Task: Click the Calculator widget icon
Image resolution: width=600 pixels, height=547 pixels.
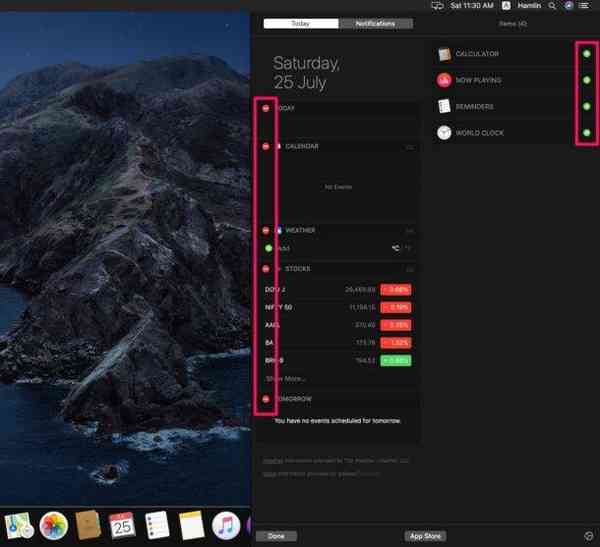Action: click(444, 54)
